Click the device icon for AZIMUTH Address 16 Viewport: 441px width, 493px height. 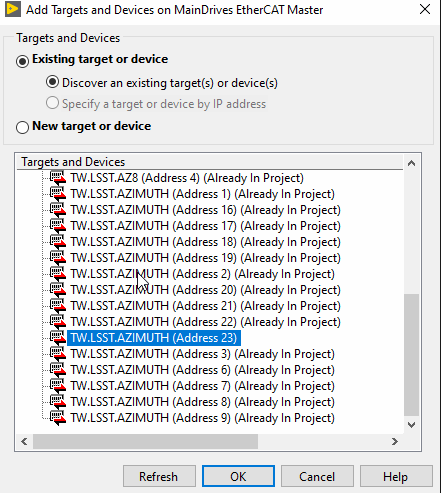point(58,210)
